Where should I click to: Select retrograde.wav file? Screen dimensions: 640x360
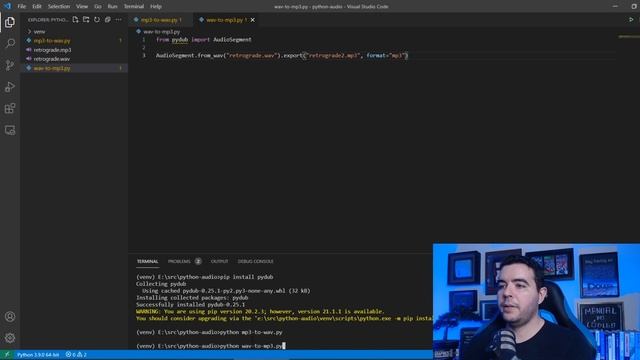coord(51,59)
